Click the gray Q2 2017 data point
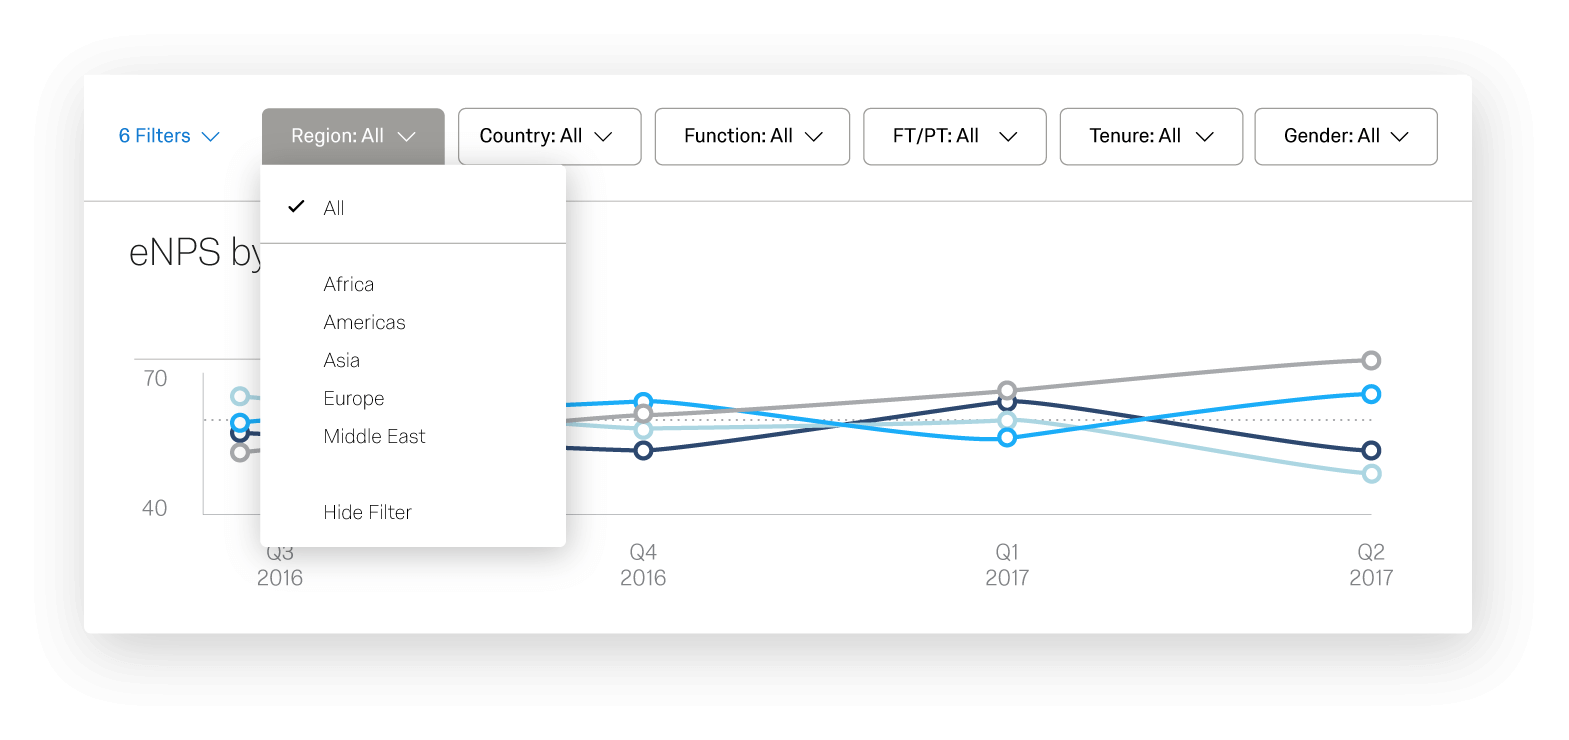Image resolution: width=1569 pixels, height=740 pixels. pyautogui.click(x=1371, y=360)
